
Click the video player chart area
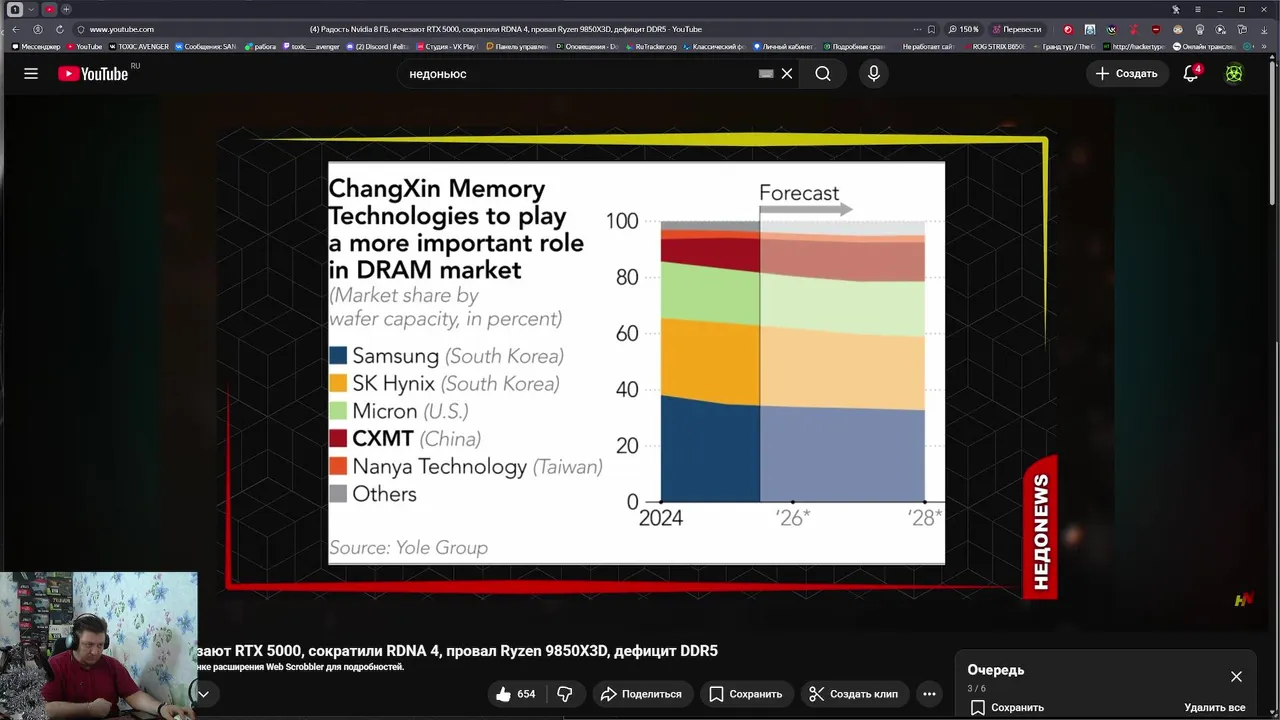click(x=636, y=362)
